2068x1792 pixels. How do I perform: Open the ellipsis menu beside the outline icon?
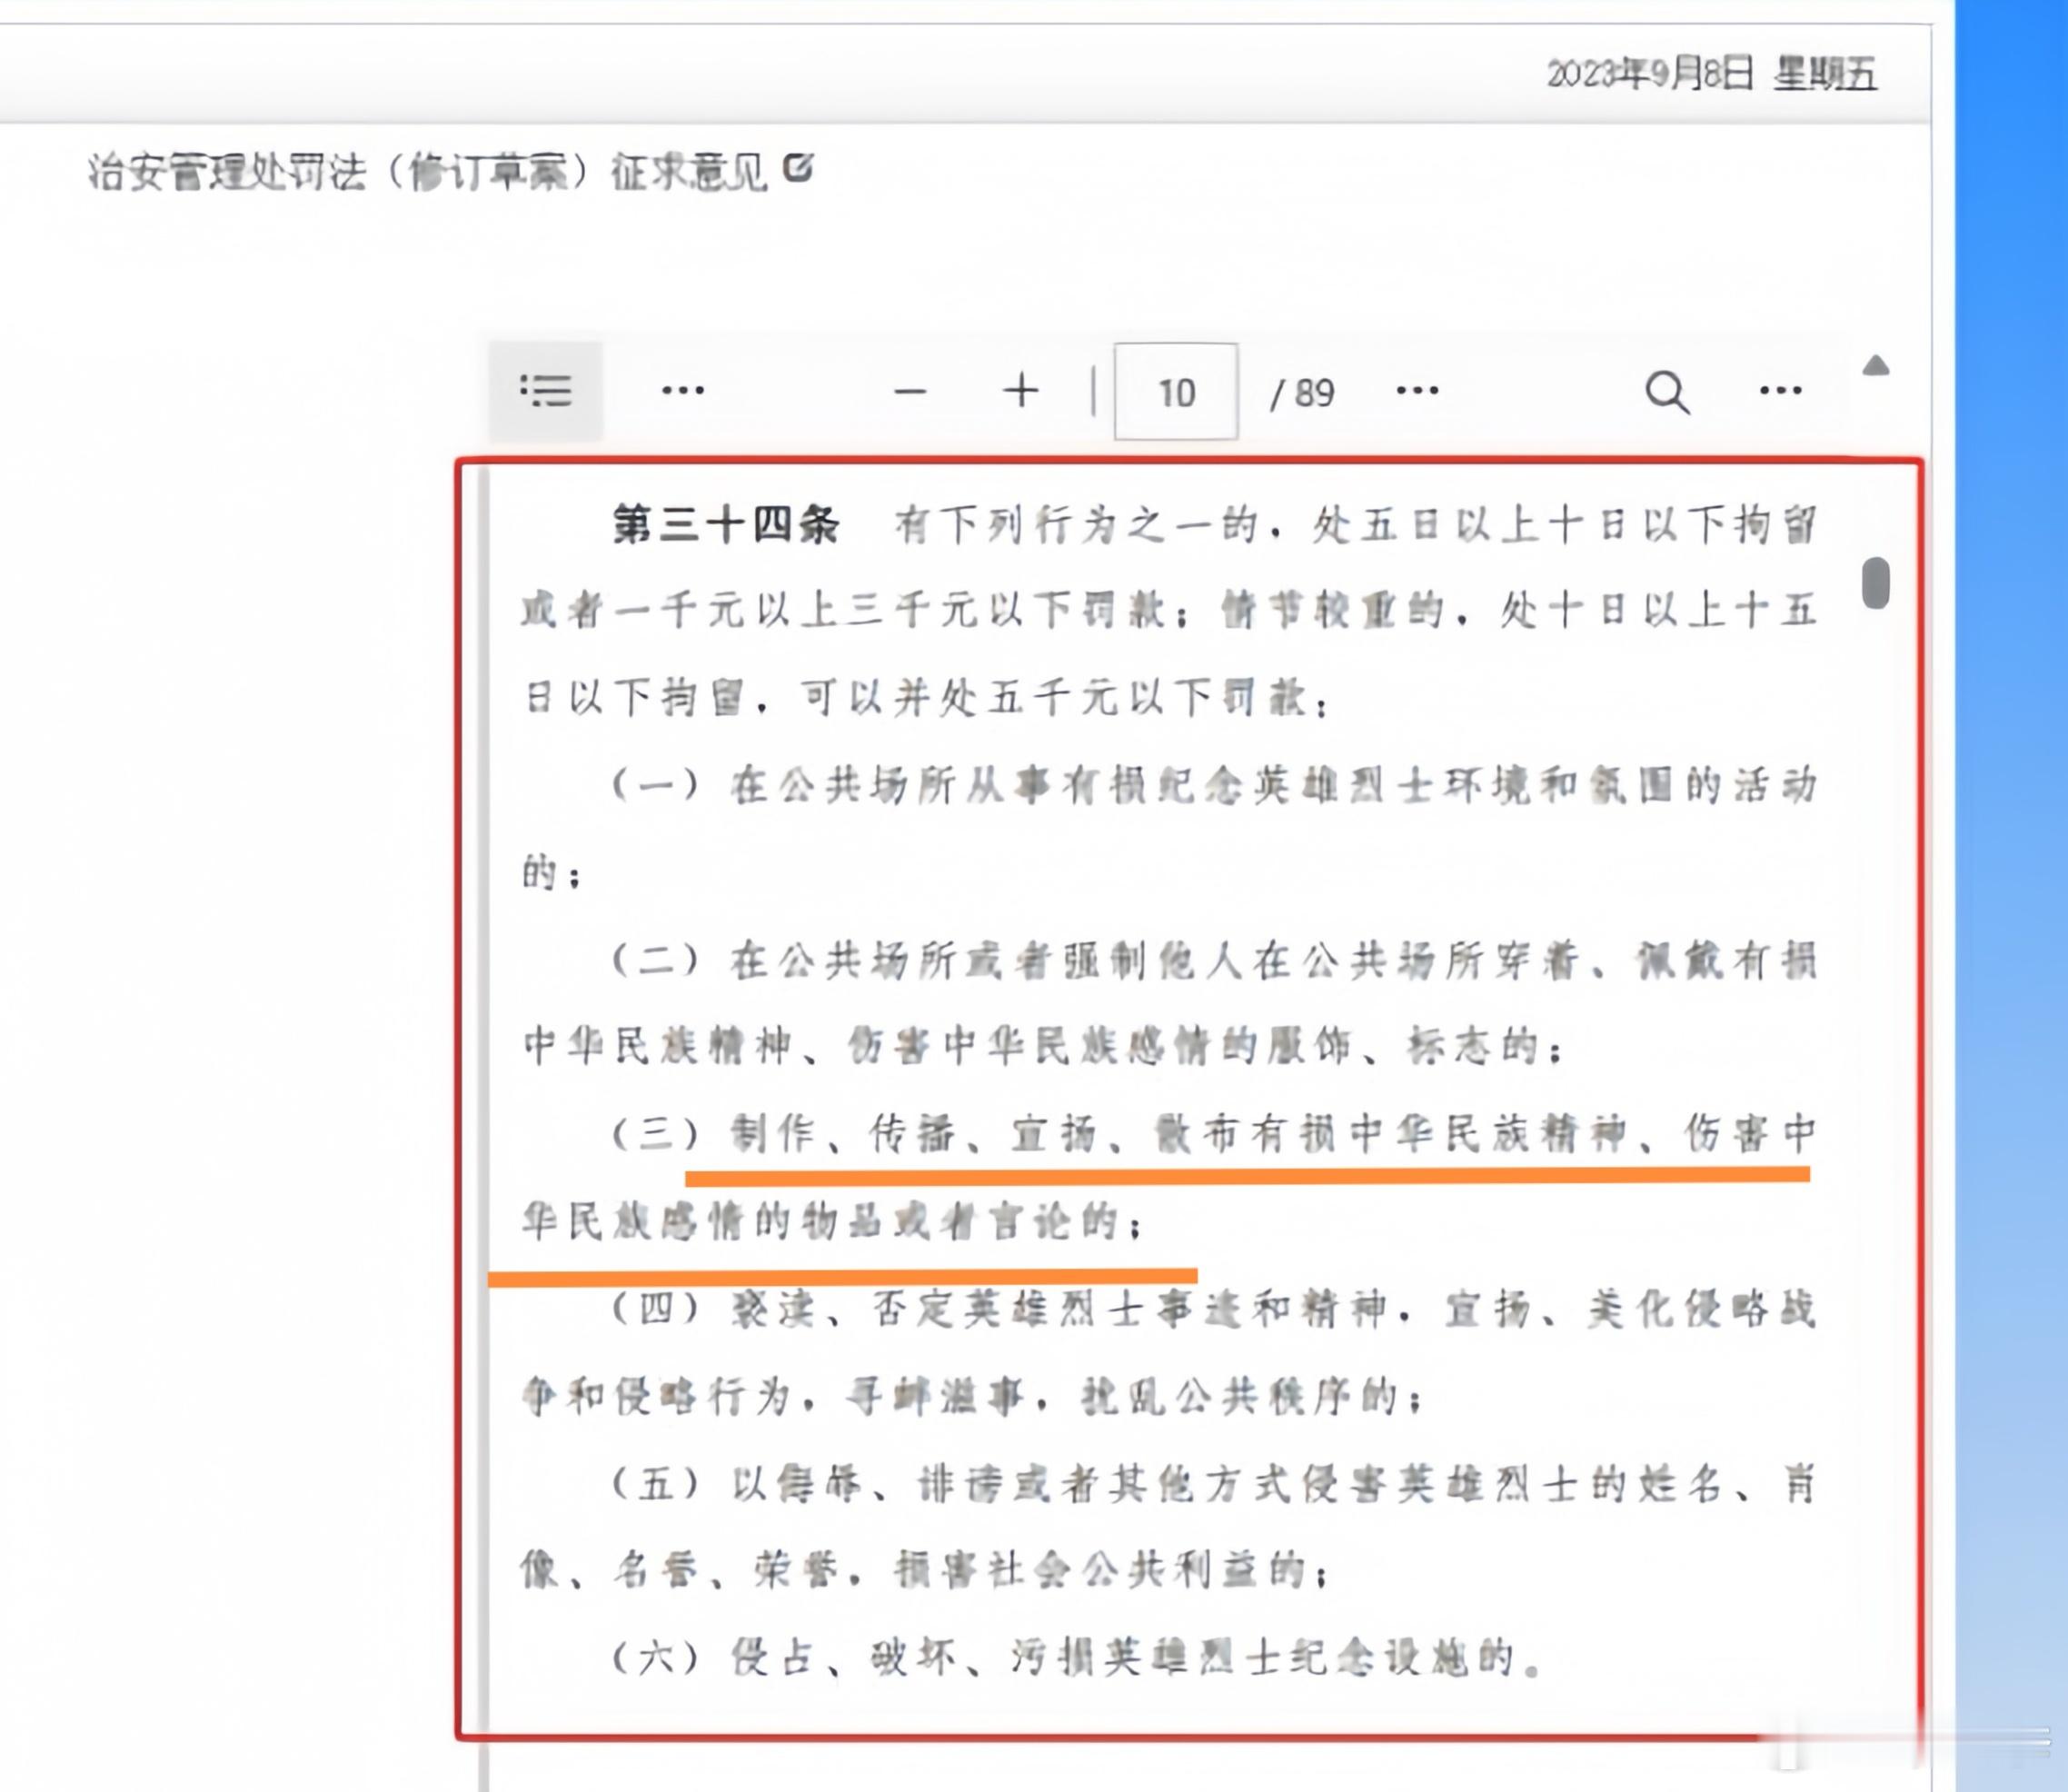tap(683, 391)
